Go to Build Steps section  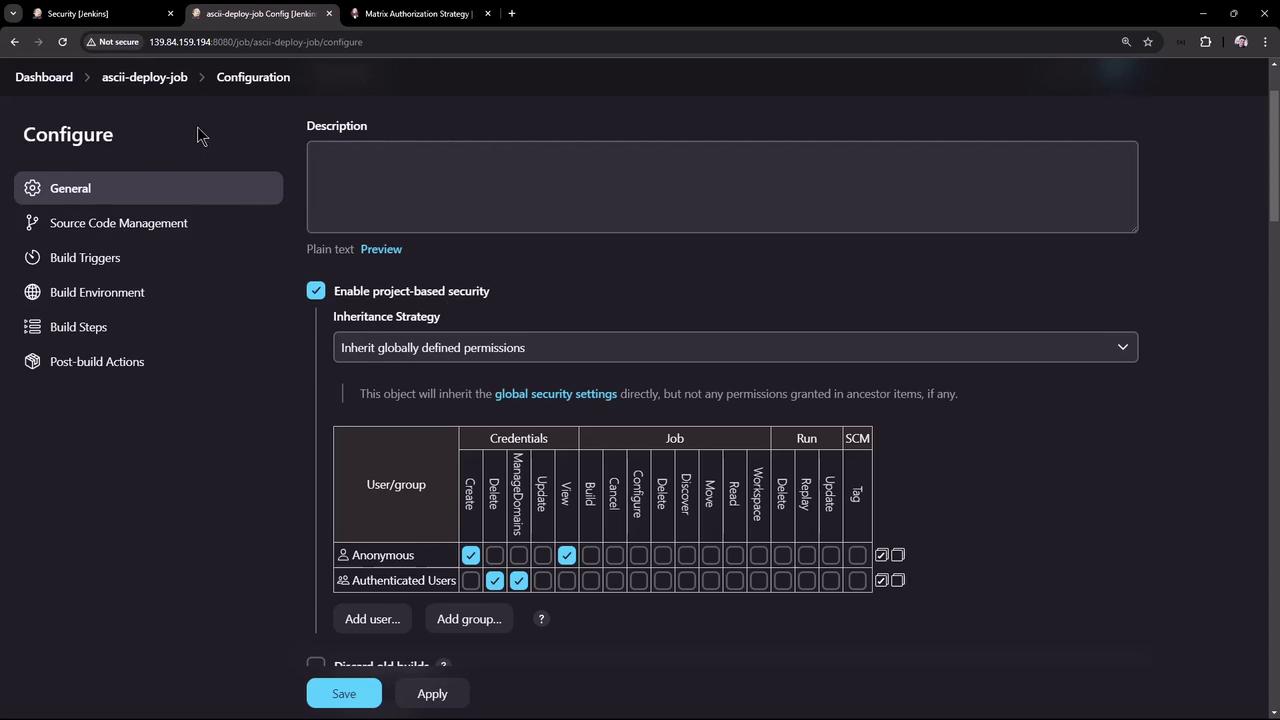149,327
